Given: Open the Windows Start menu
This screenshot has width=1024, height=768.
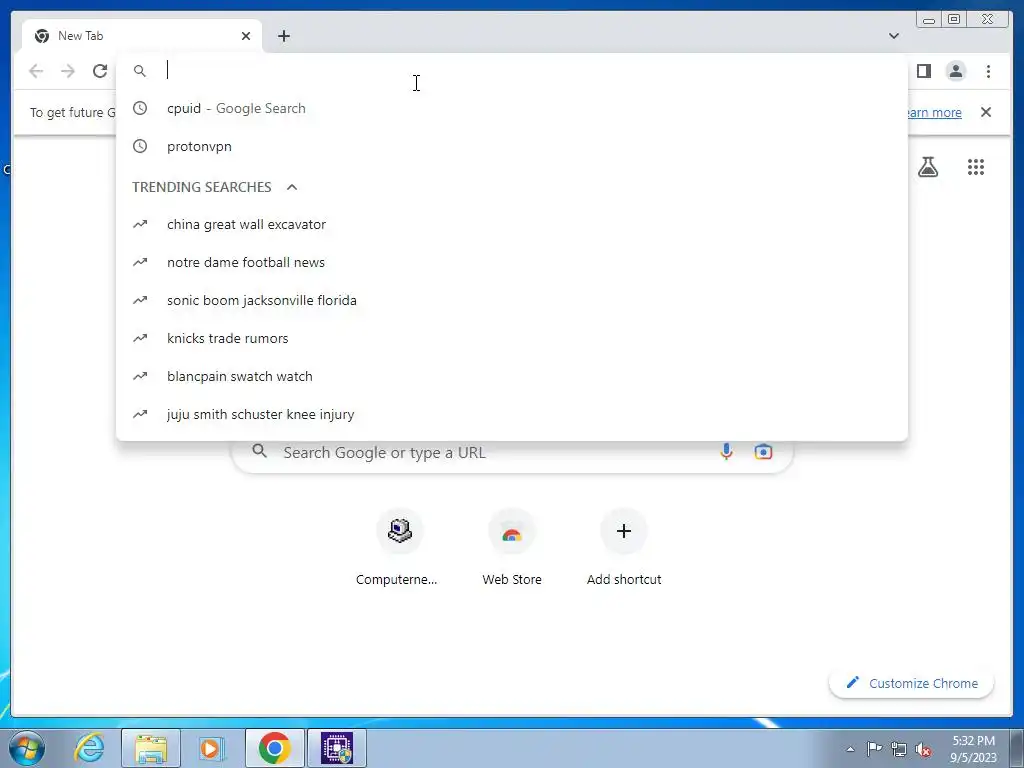Looking at the screenshot, I should tap(27, 748).
